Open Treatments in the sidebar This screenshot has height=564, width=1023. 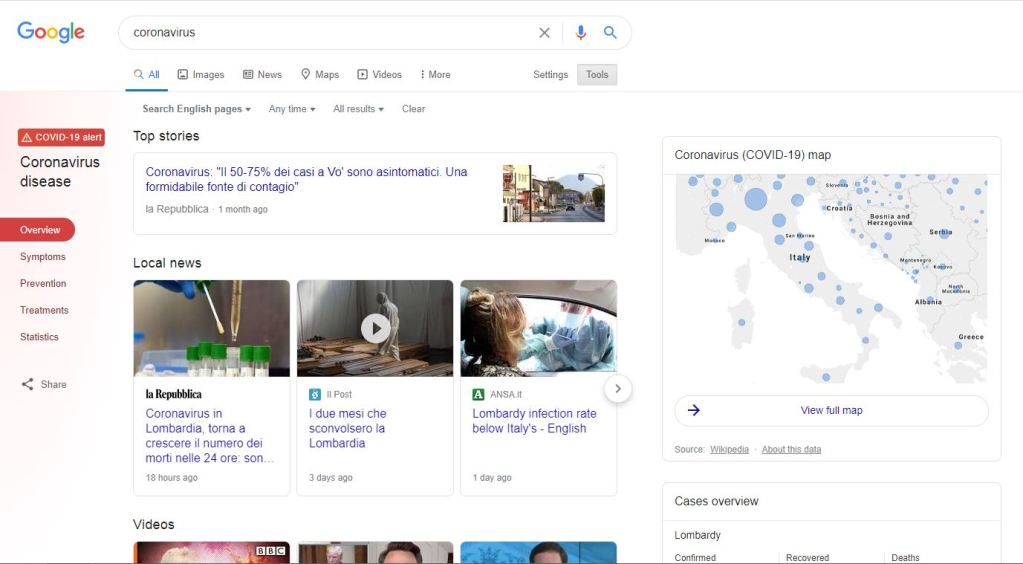pos(44,310)
